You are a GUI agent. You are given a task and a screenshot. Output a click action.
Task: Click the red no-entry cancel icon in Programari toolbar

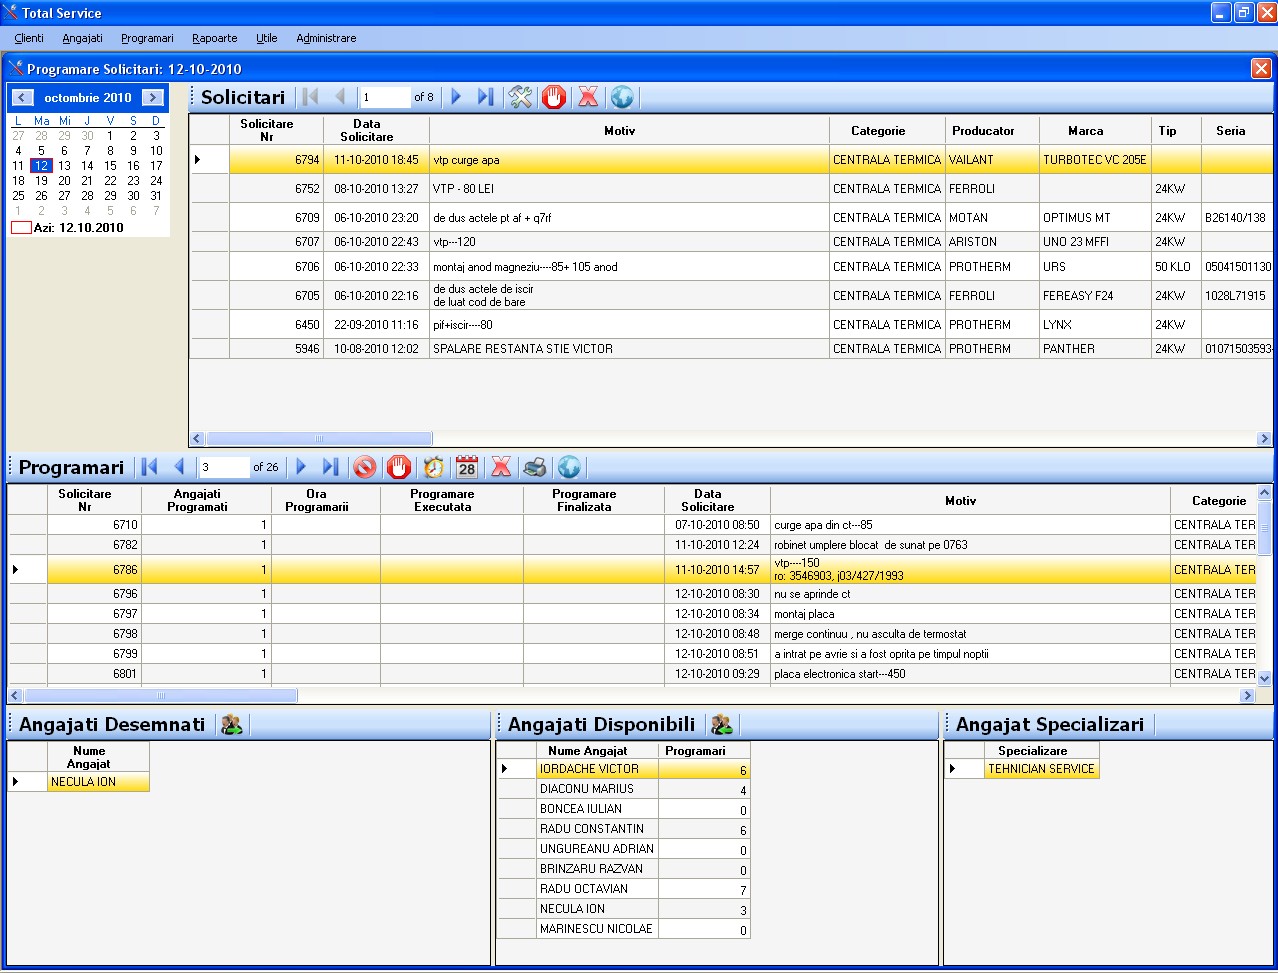pos(365,467)
